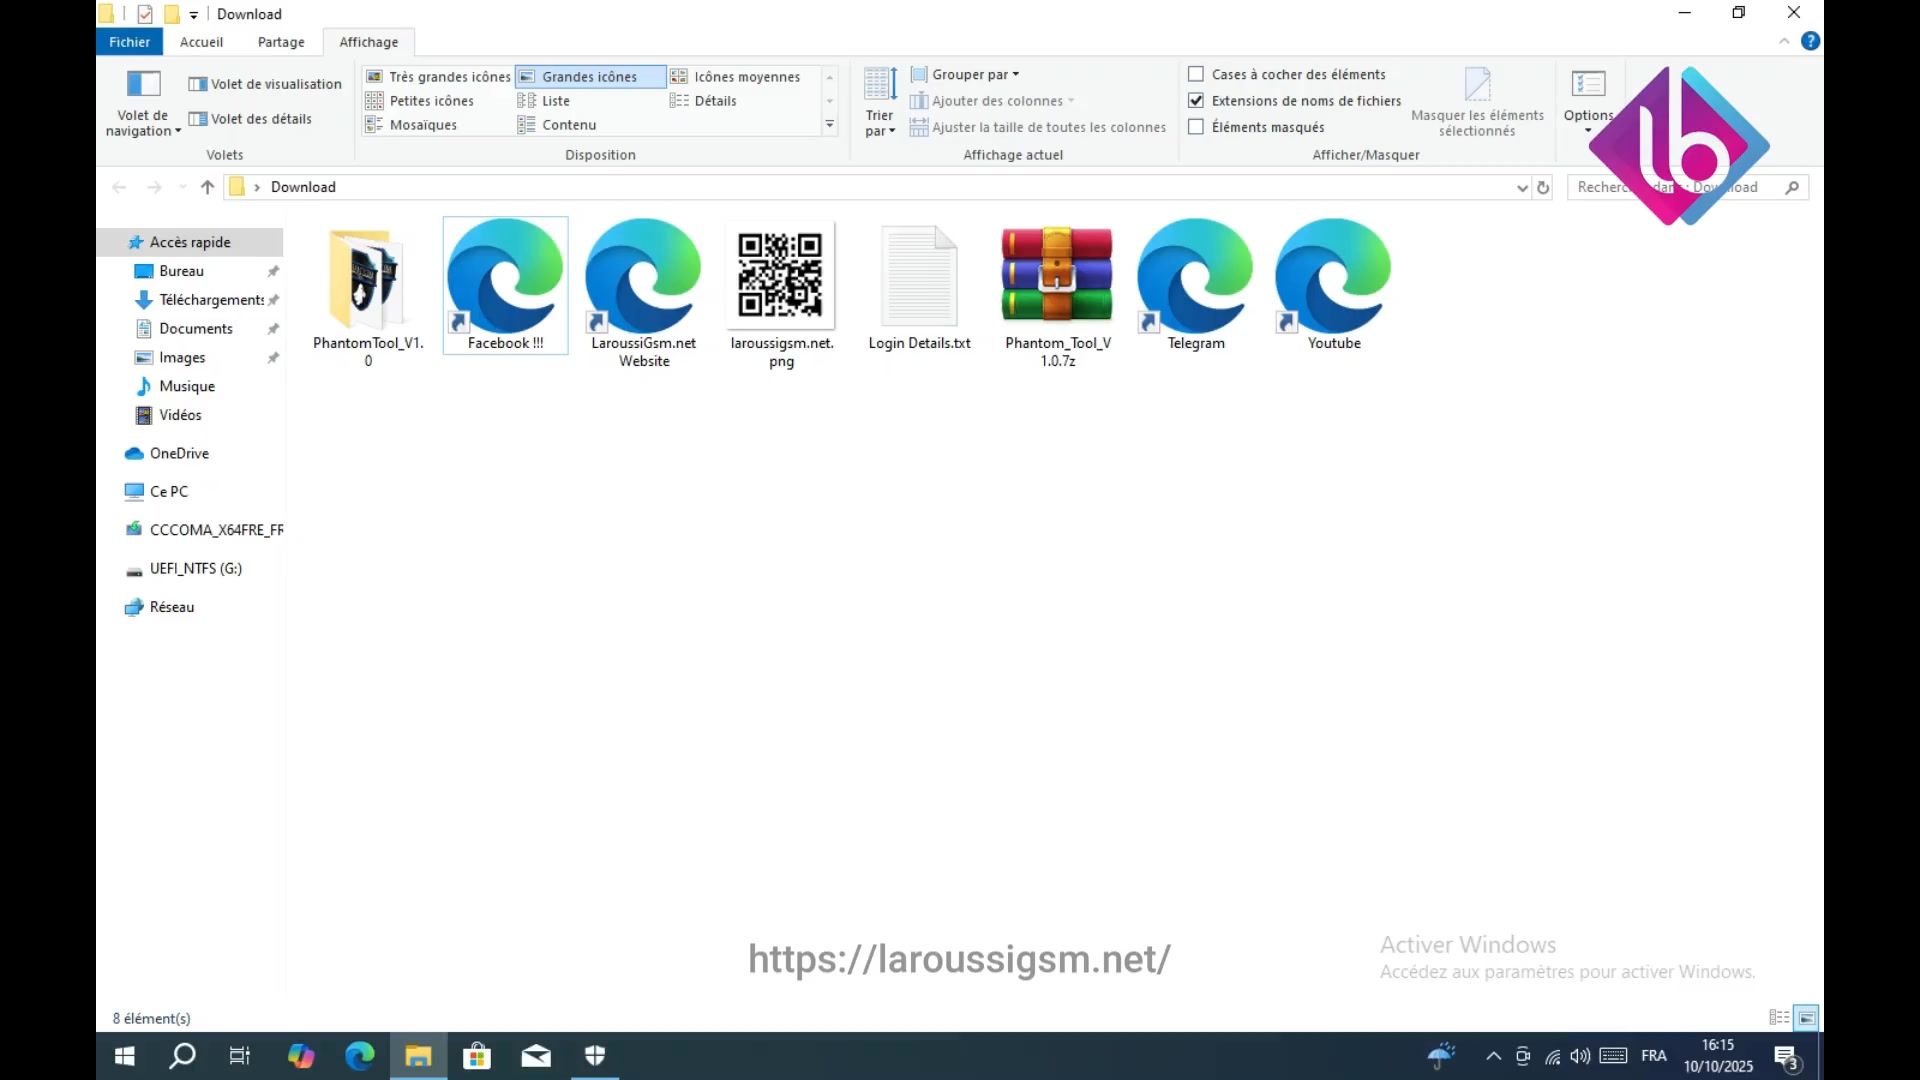
Task: Open the Fichier menu
Action: click(129, 42)
